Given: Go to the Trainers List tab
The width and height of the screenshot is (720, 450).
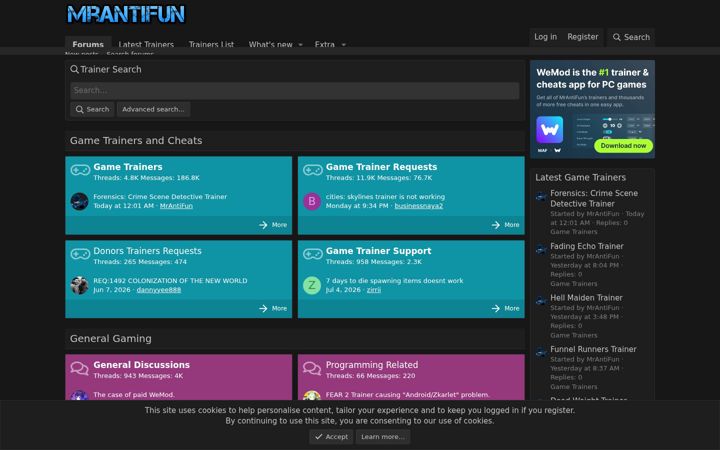Looking at the screenshot, I should pyautogui.click(x=211, y=44).
